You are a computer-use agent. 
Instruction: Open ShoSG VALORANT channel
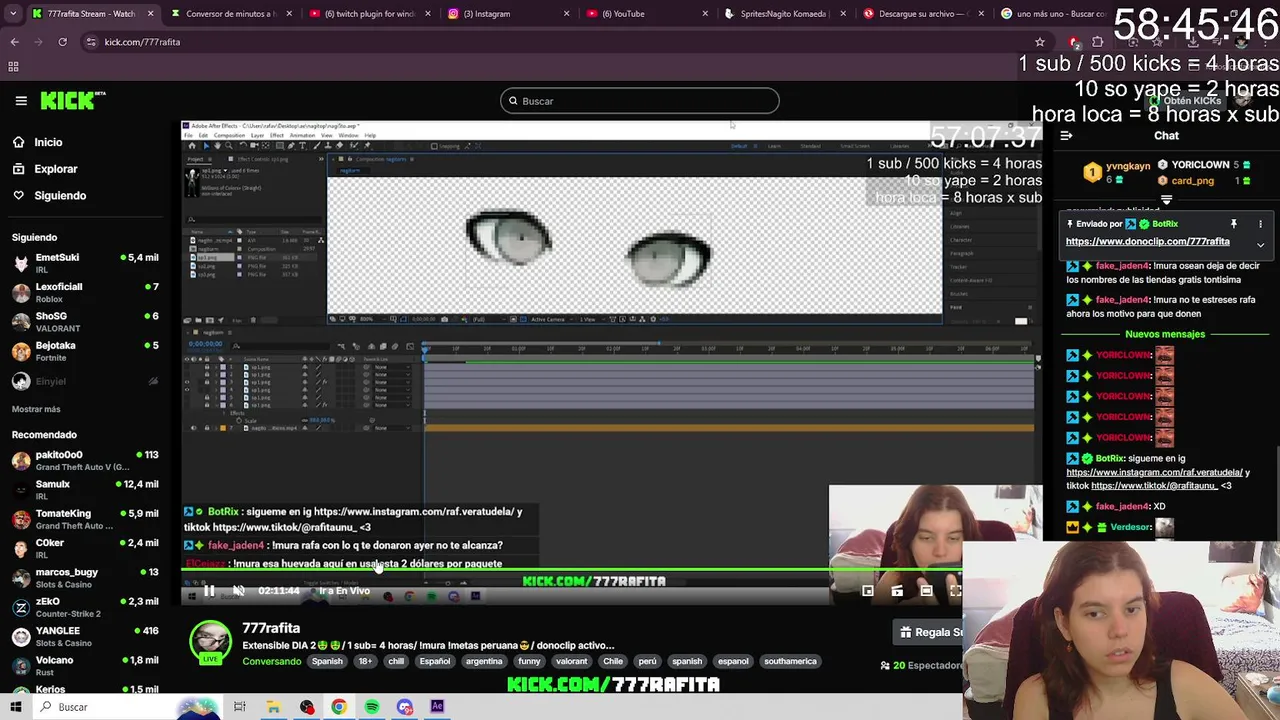85,321
